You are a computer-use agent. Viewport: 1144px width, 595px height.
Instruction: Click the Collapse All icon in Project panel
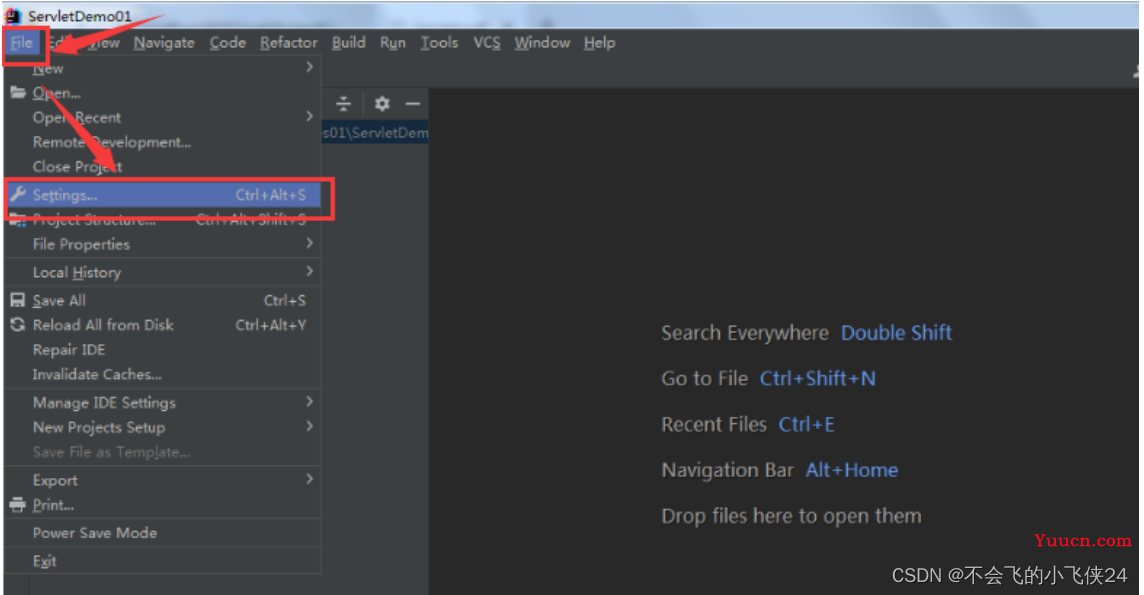coord(344,104)
